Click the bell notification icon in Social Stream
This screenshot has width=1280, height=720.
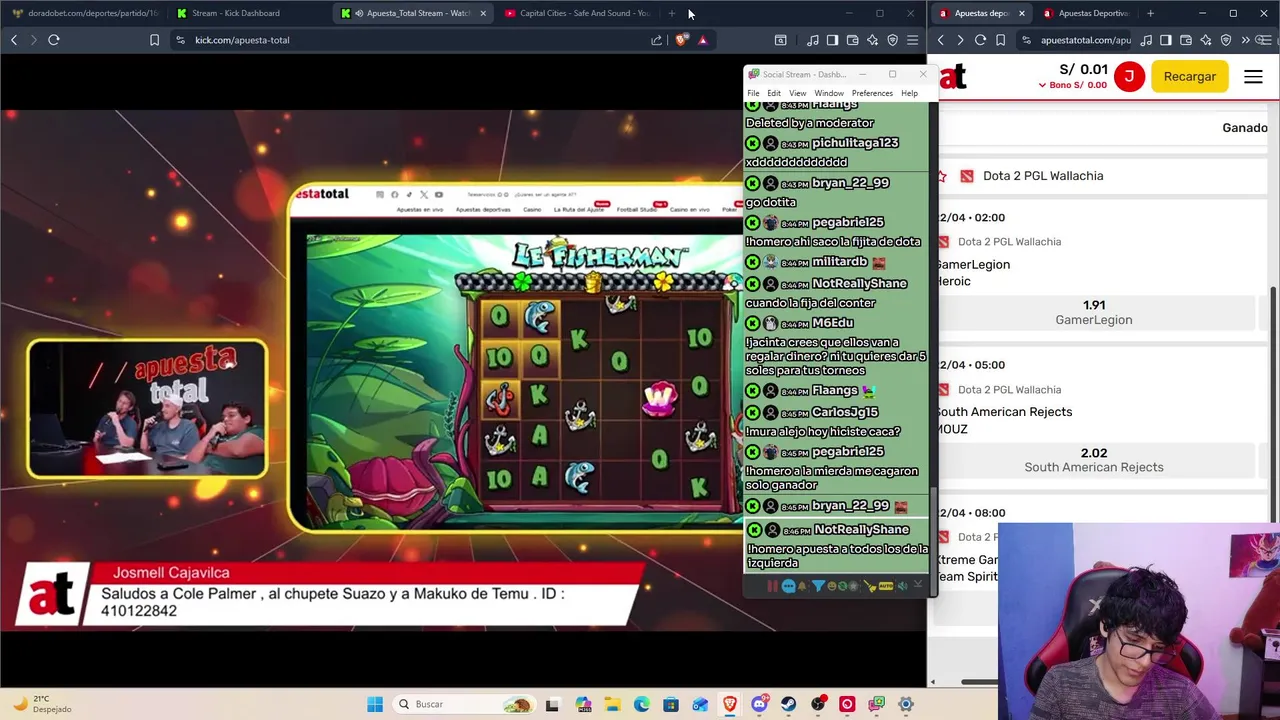pyautogui.click(x=802, y=586)
